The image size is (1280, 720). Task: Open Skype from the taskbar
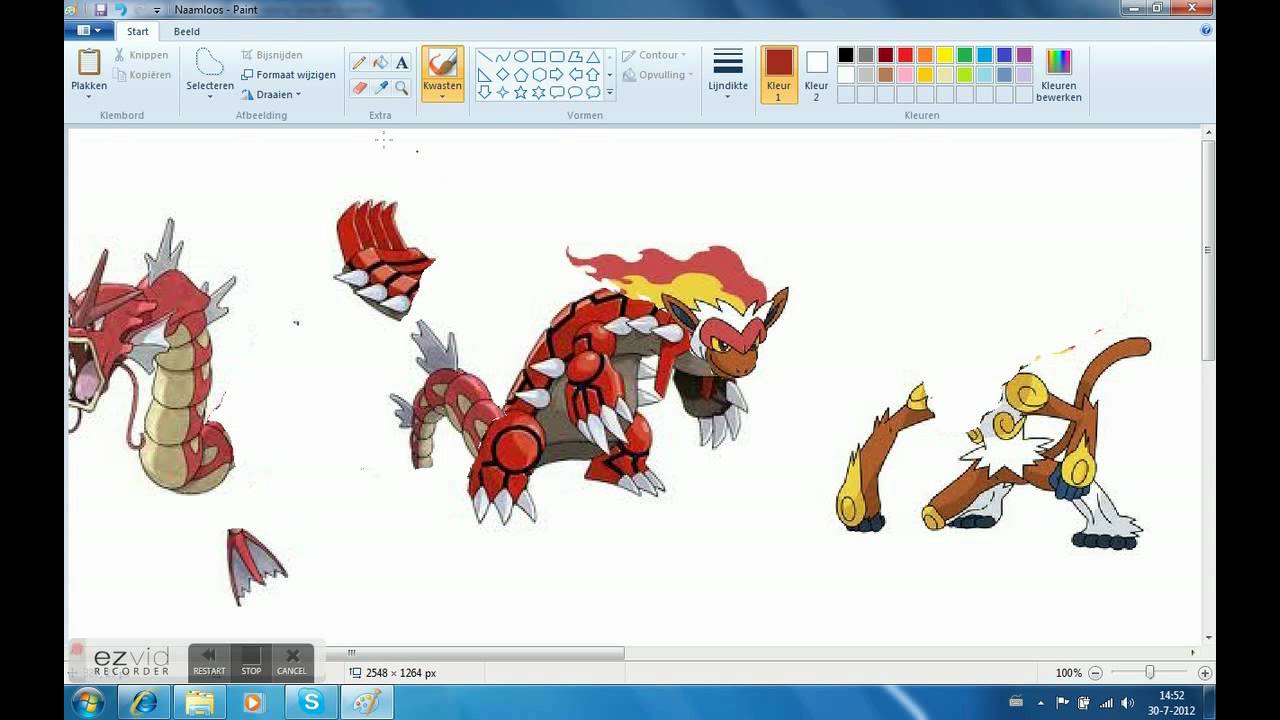click(x=311, y=703)
